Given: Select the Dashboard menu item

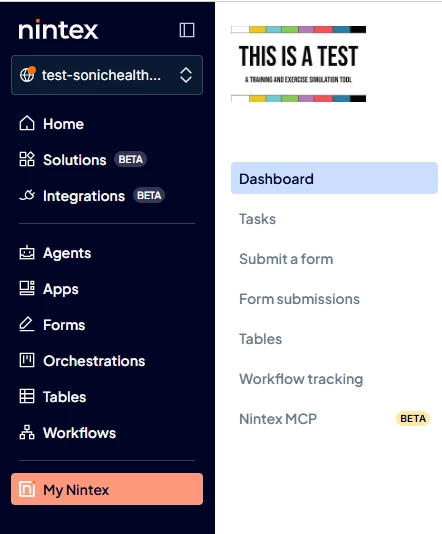Looking at the screenshot, I should point(334,178).
